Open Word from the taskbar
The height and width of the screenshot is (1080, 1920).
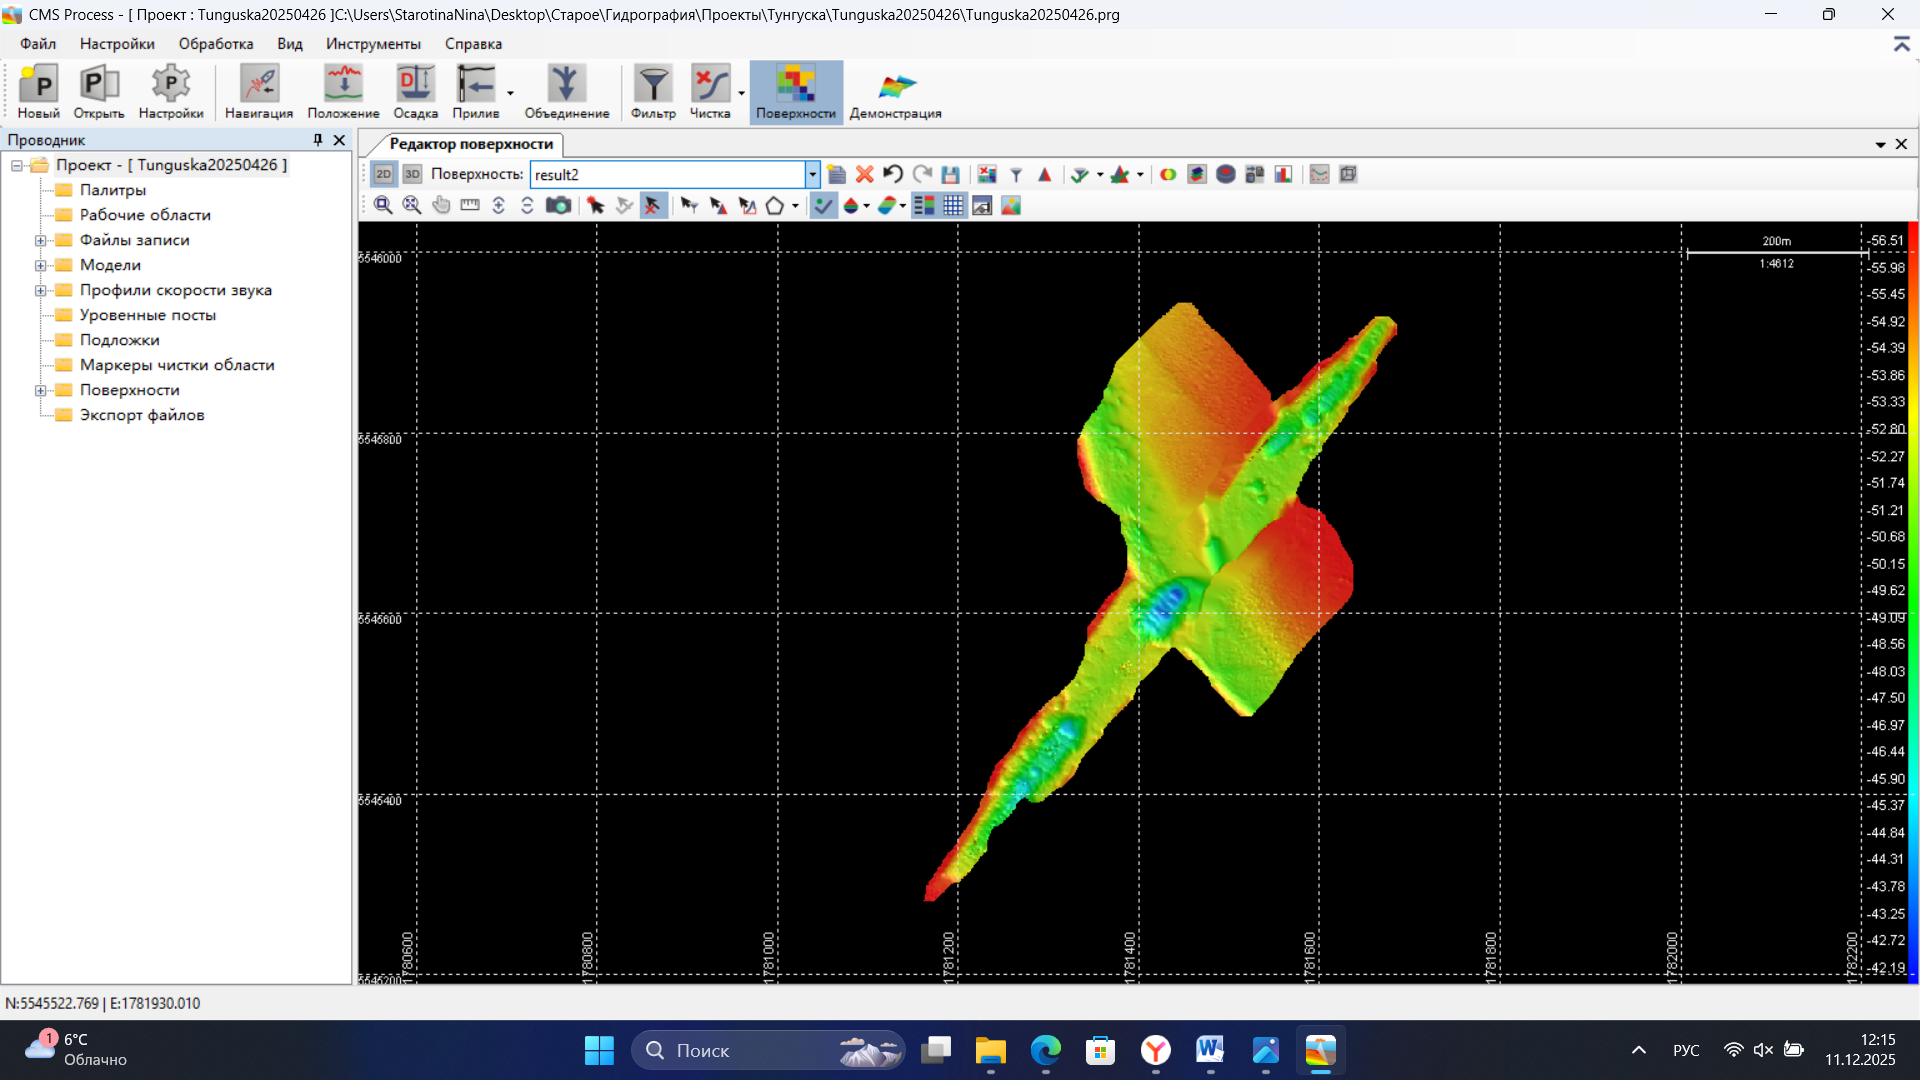[1210, 1050]
